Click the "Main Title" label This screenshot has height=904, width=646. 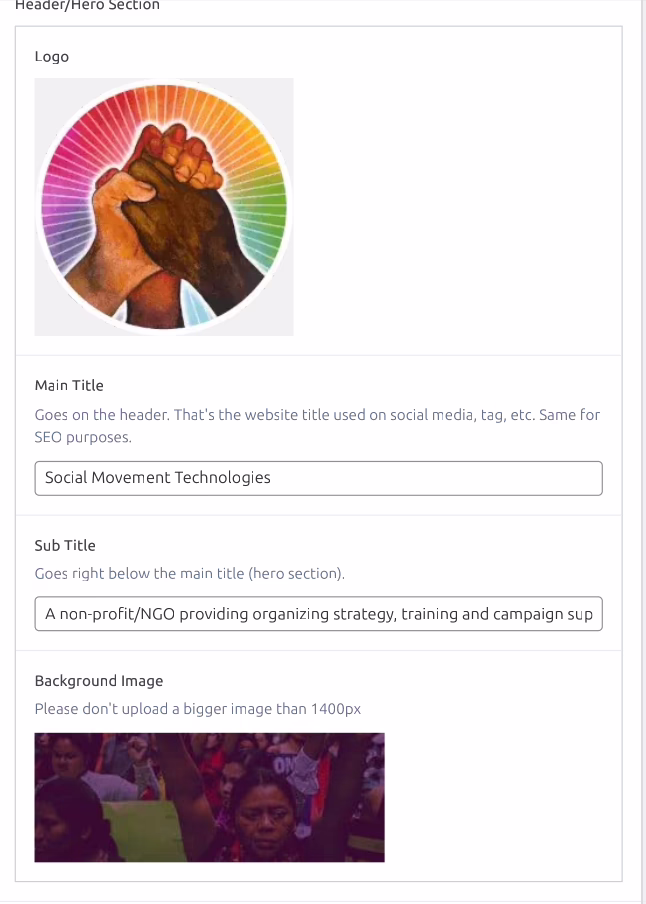69,385
